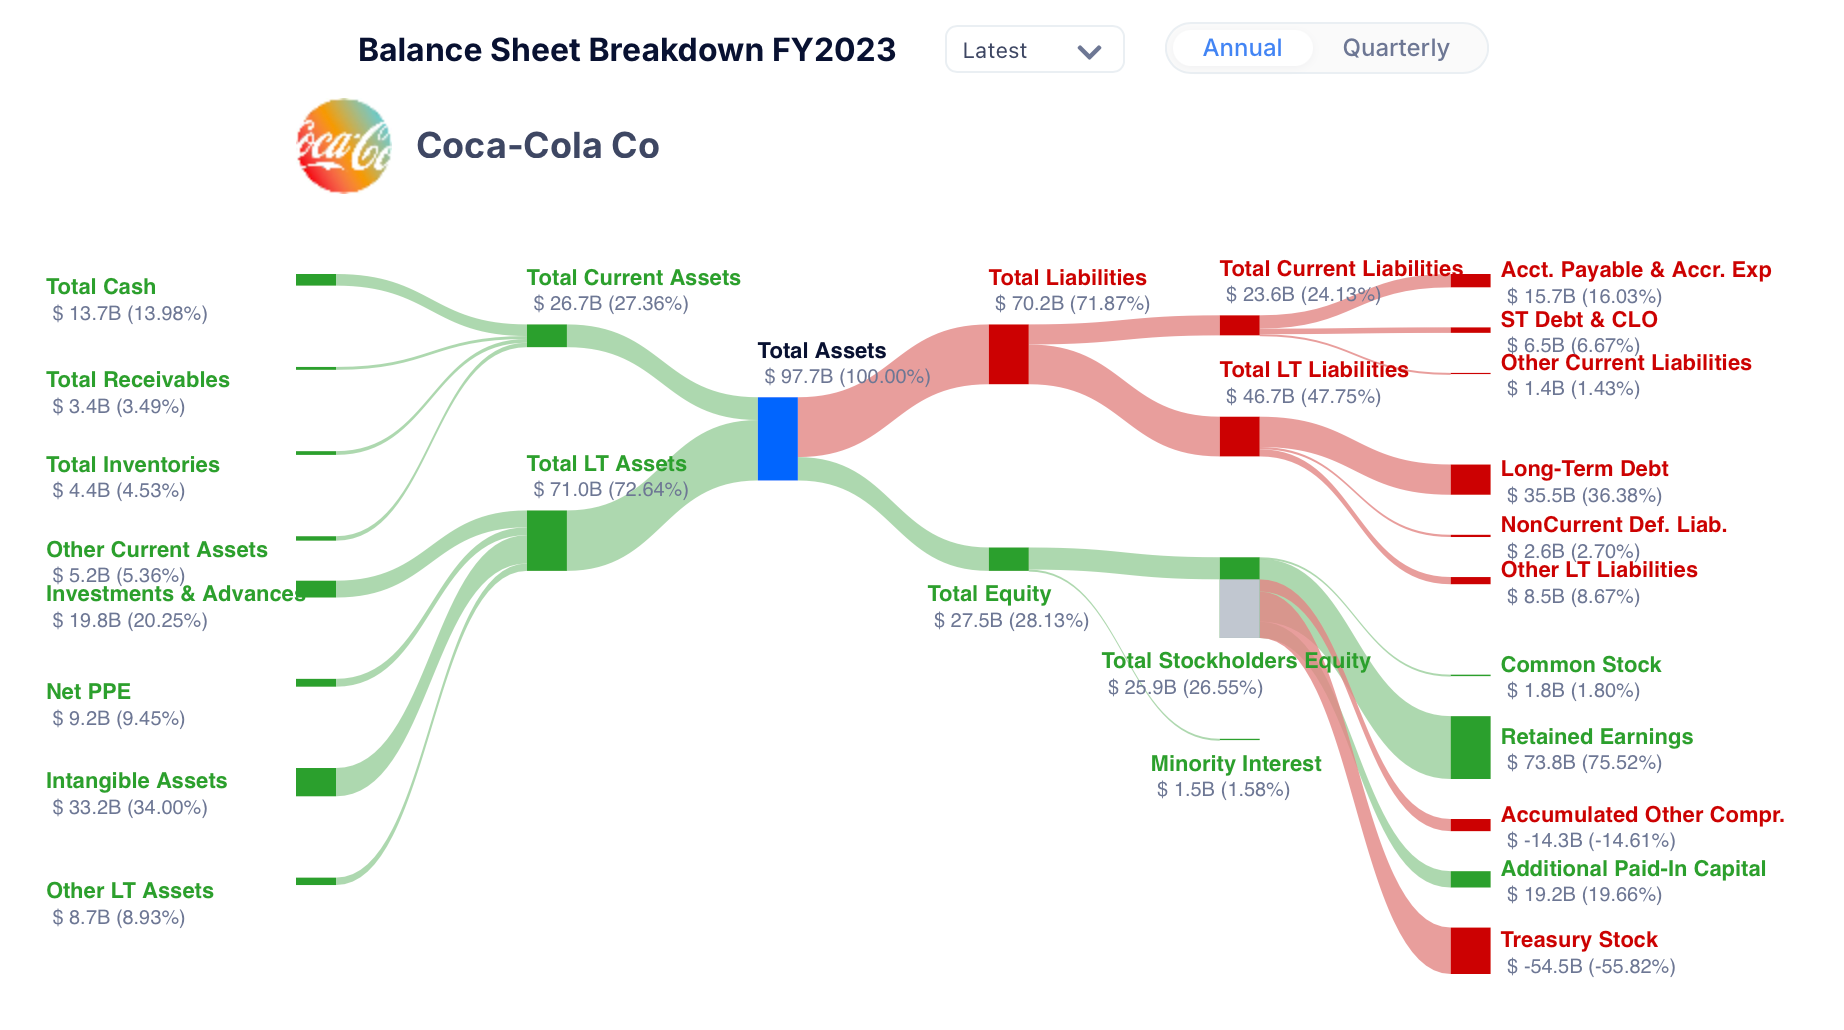Click the Long-Term Debt label

(1585, 469)
